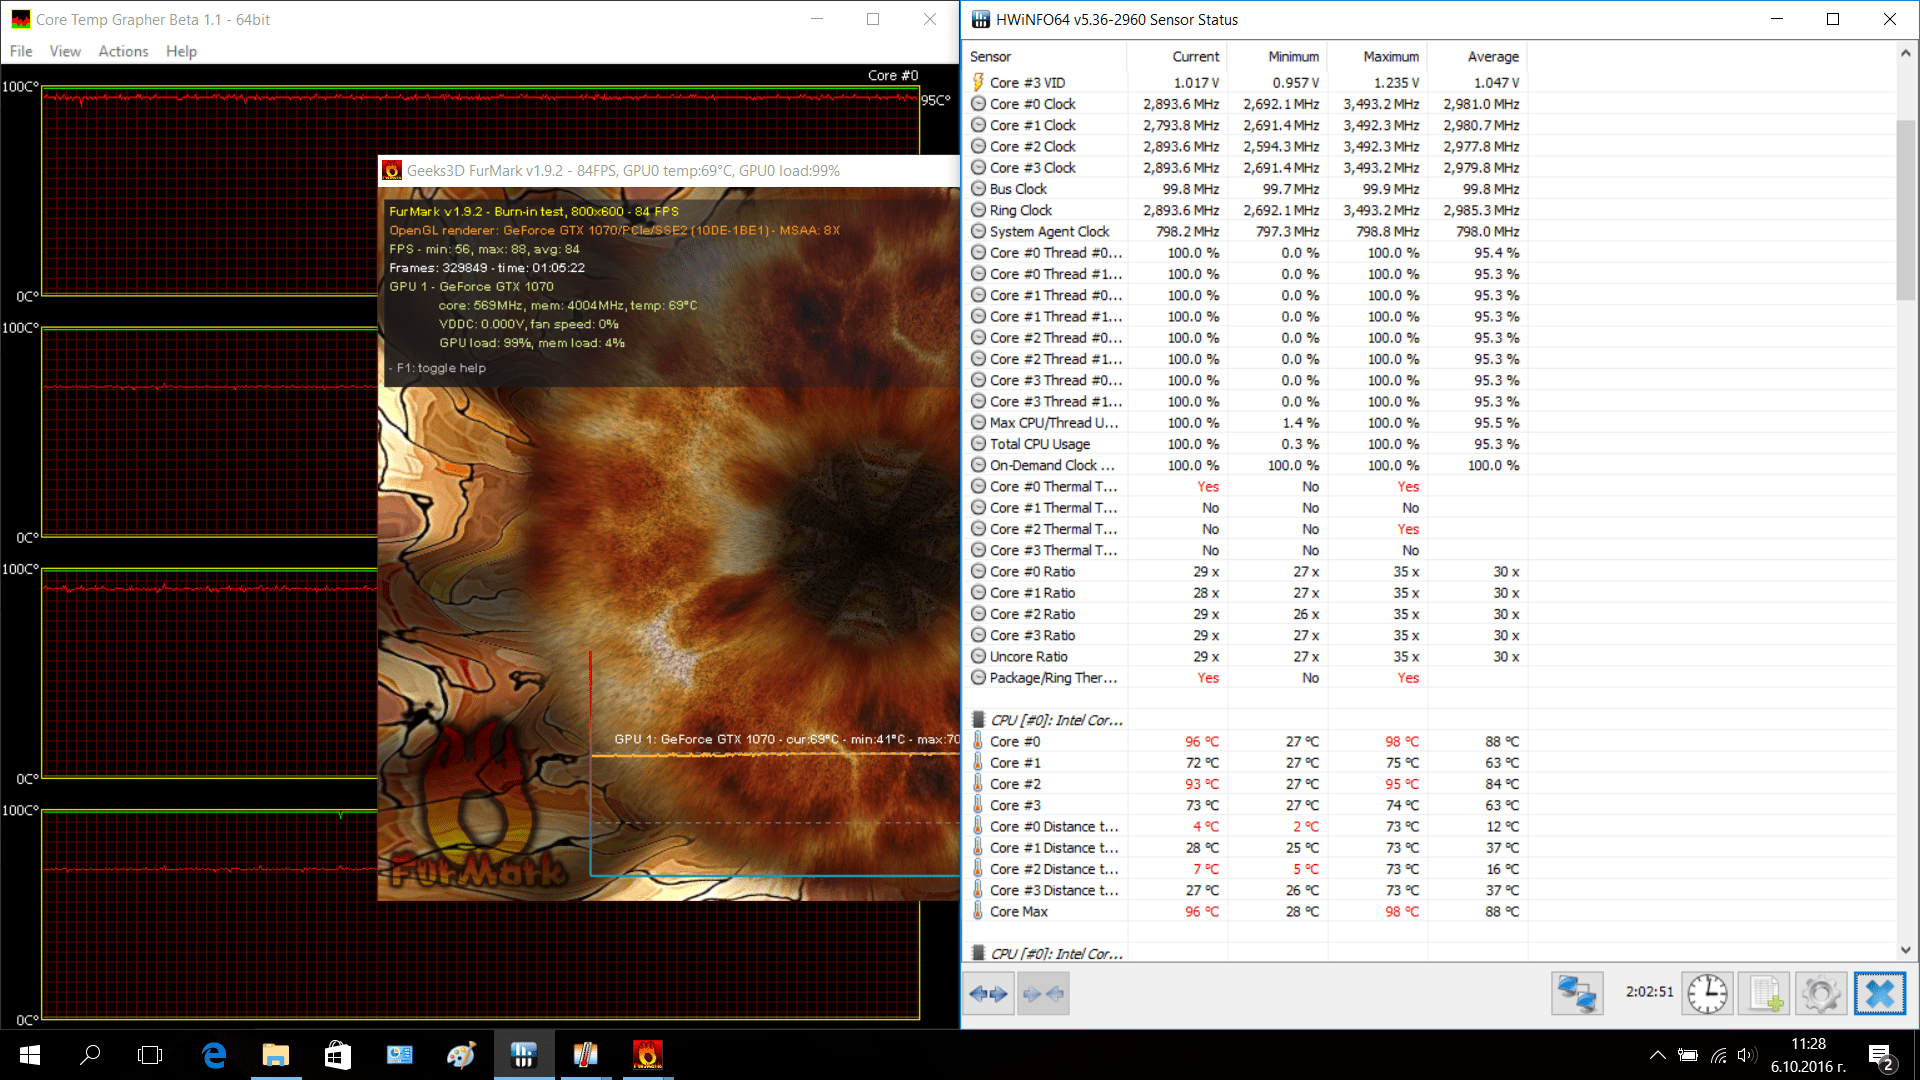Click the Maximum column header
Viewport: 1920px width, 1080px height.
pyautogui.click(x=1390, y=57)
